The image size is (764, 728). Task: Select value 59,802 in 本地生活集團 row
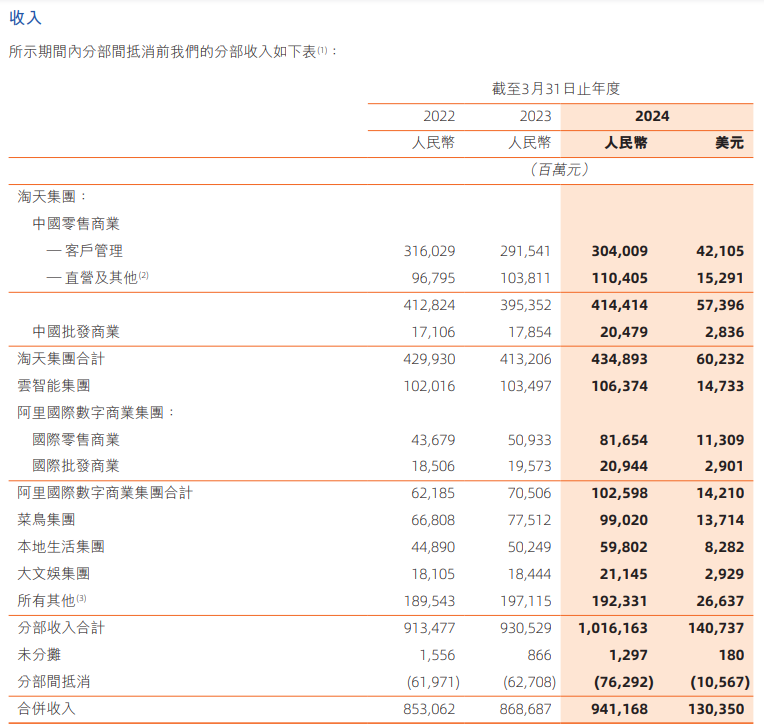[624, 547]
